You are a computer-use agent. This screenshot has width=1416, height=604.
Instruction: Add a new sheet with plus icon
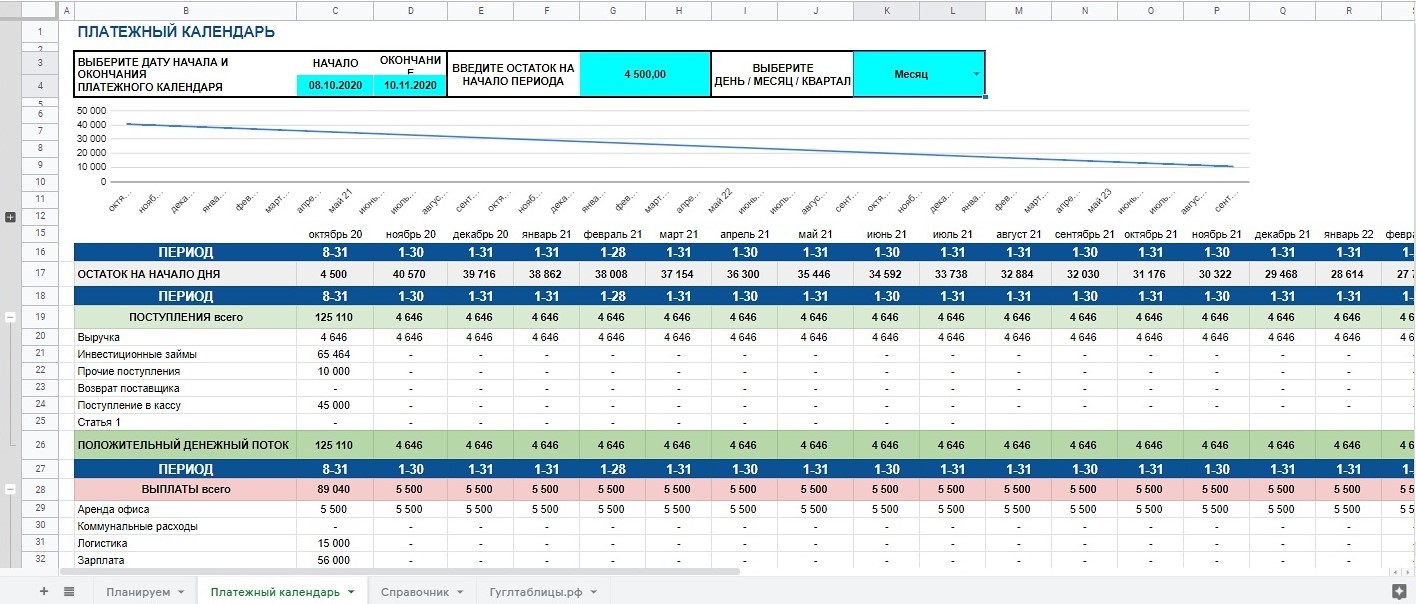coord(43,592)
